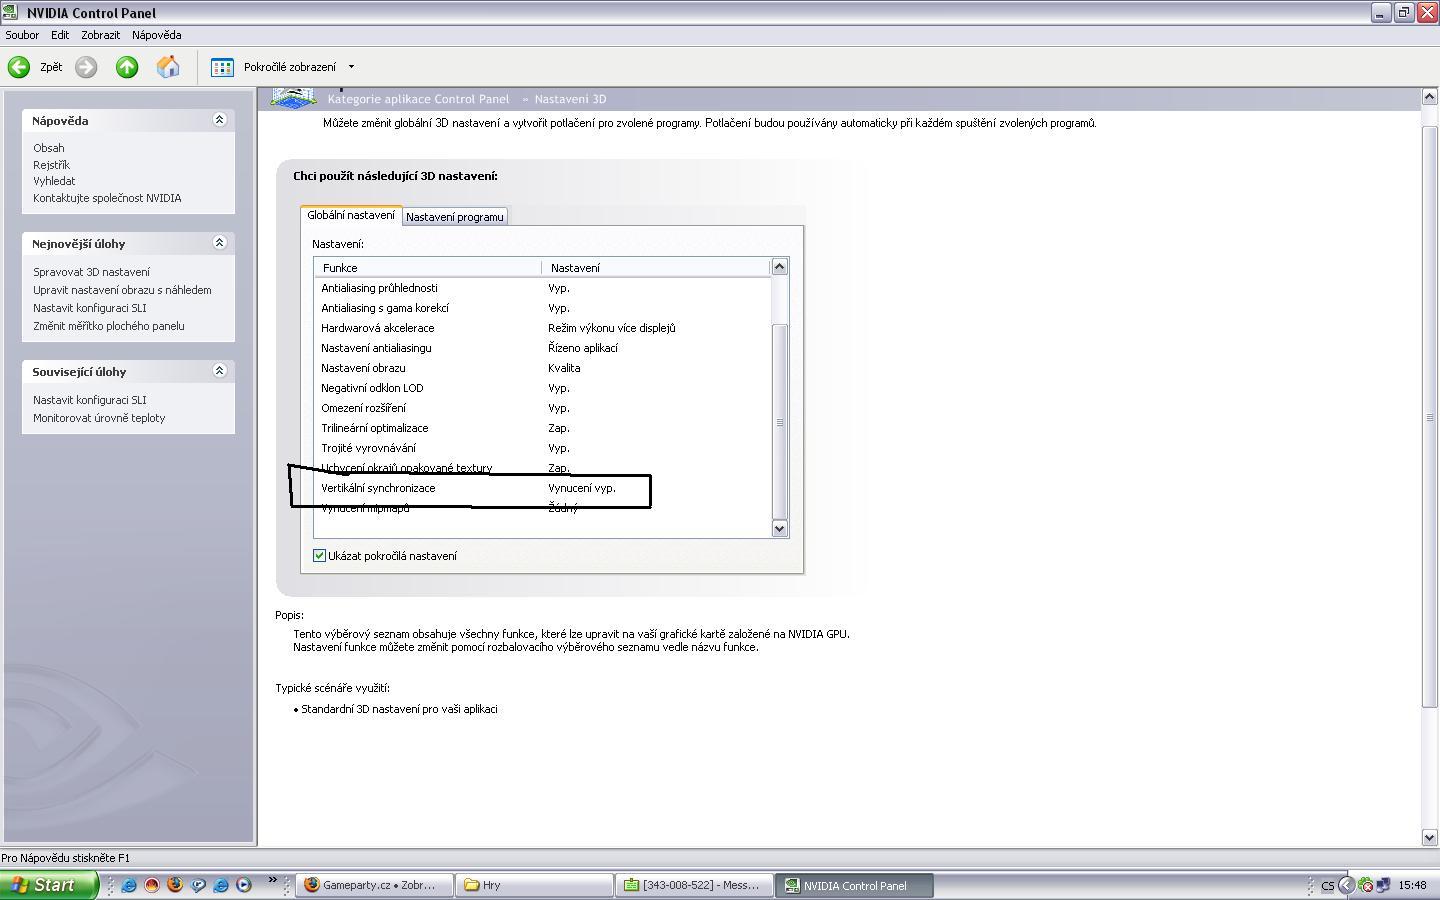Open Nastavit konfiguraci SLI under Související úlohy
This screenshot has width=1440, height=900.
tap(90, 400)
